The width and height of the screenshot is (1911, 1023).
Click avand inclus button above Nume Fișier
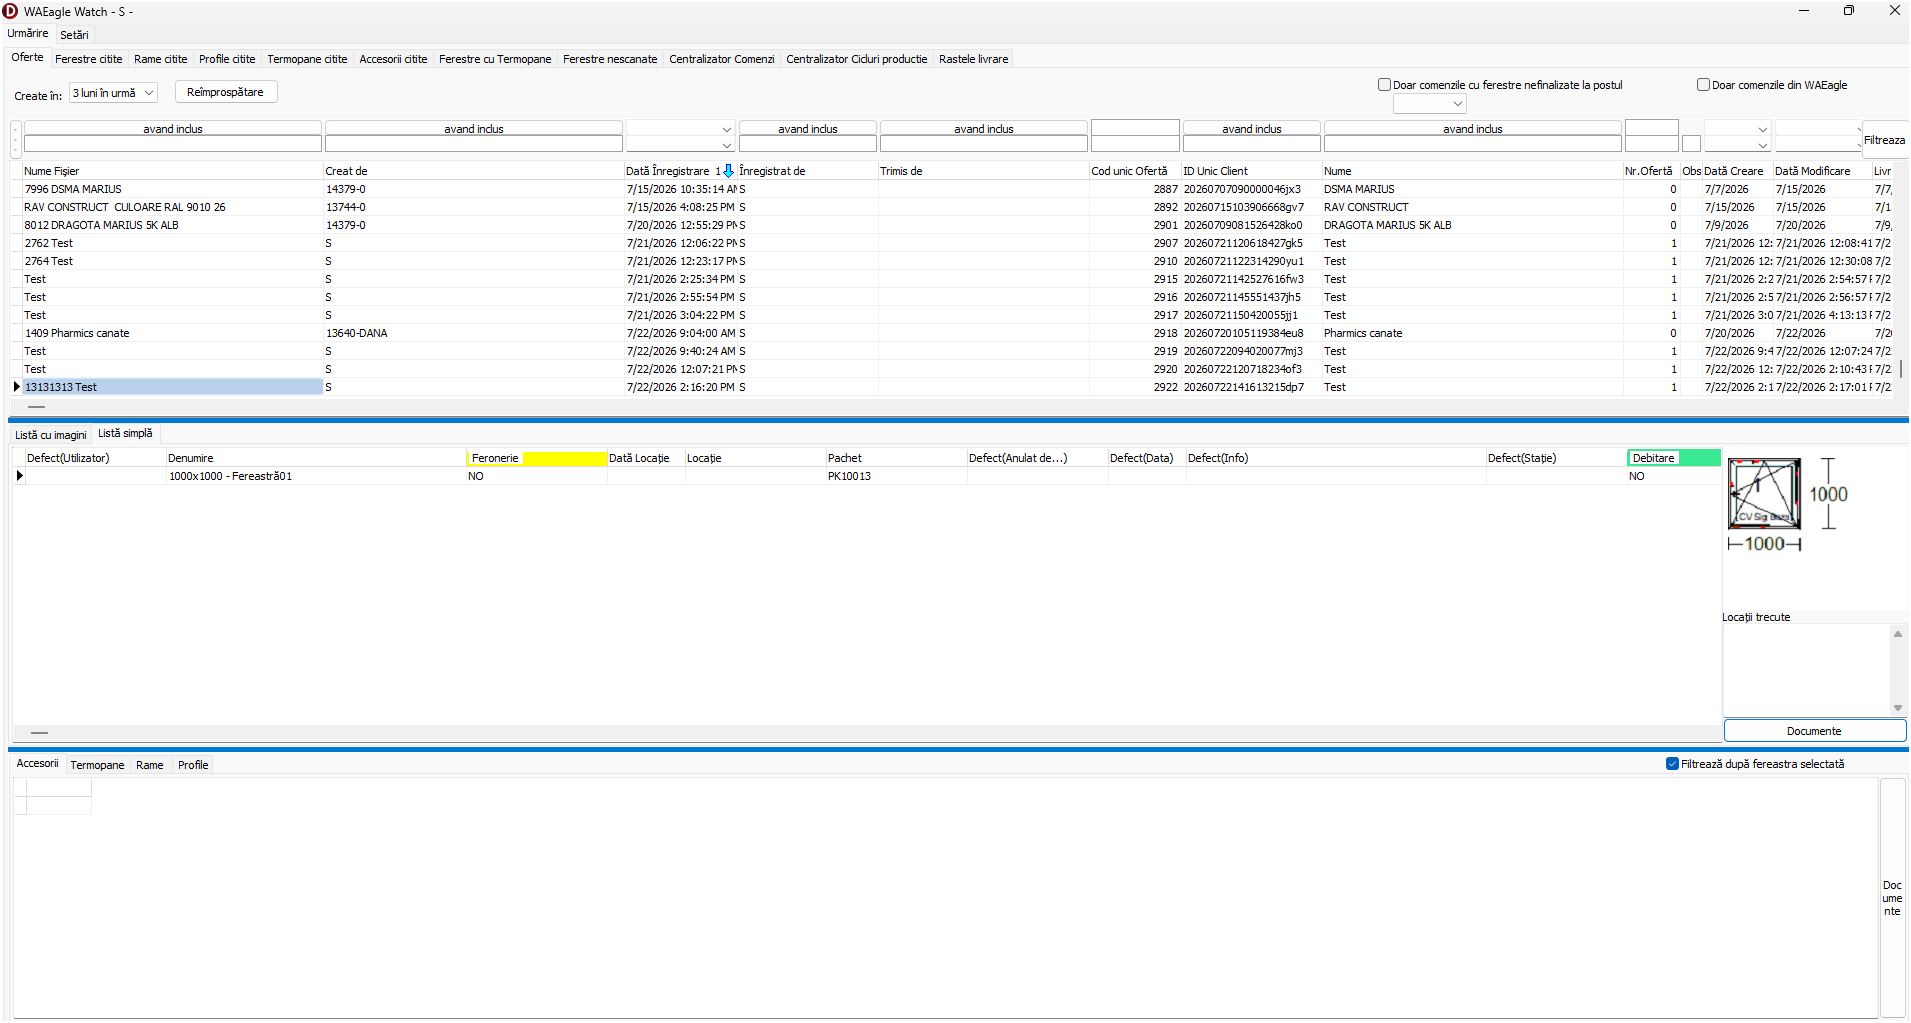(173, 129)
